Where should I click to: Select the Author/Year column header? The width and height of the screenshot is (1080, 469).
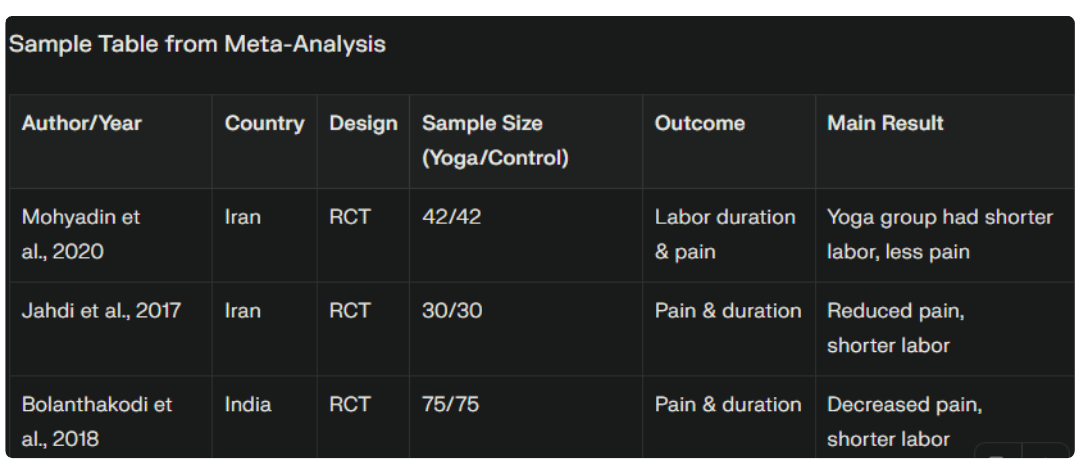tap(82, 124)
